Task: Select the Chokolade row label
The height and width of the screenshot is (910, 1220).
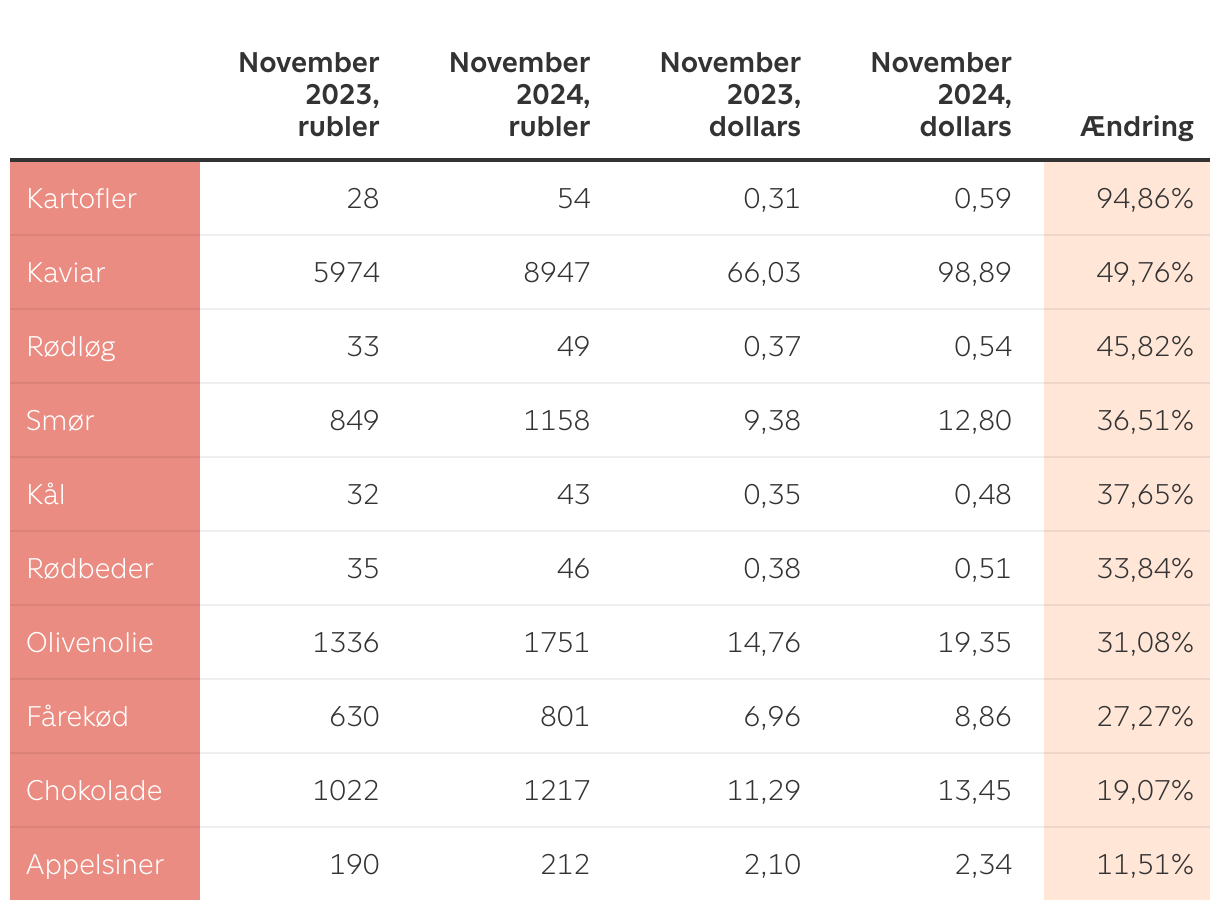Action: pos(94,790)
